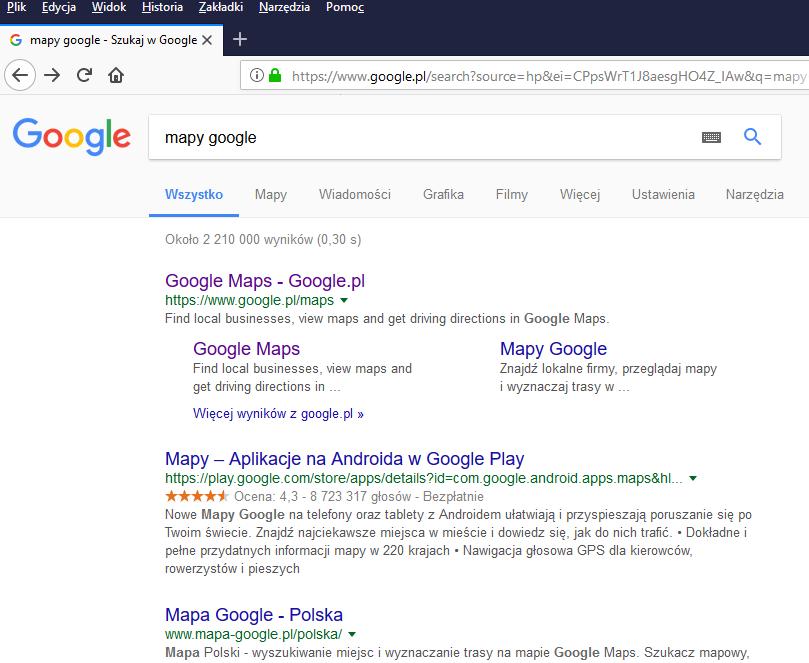This screenshot has width=809, height=663.
Task: Click the www.mapa-google.pl/polska/ green URL
Action: tap(253, 634)
